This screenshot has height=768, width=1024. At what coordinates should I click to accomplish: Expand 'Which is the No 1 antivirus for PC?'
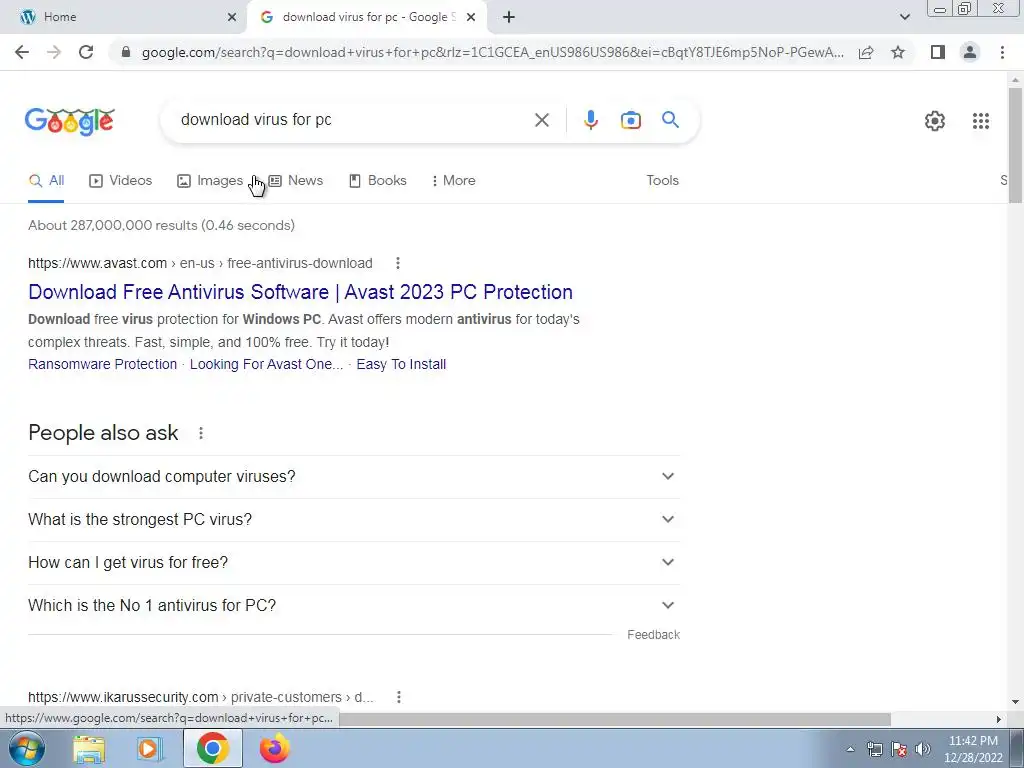coord(354,605)
